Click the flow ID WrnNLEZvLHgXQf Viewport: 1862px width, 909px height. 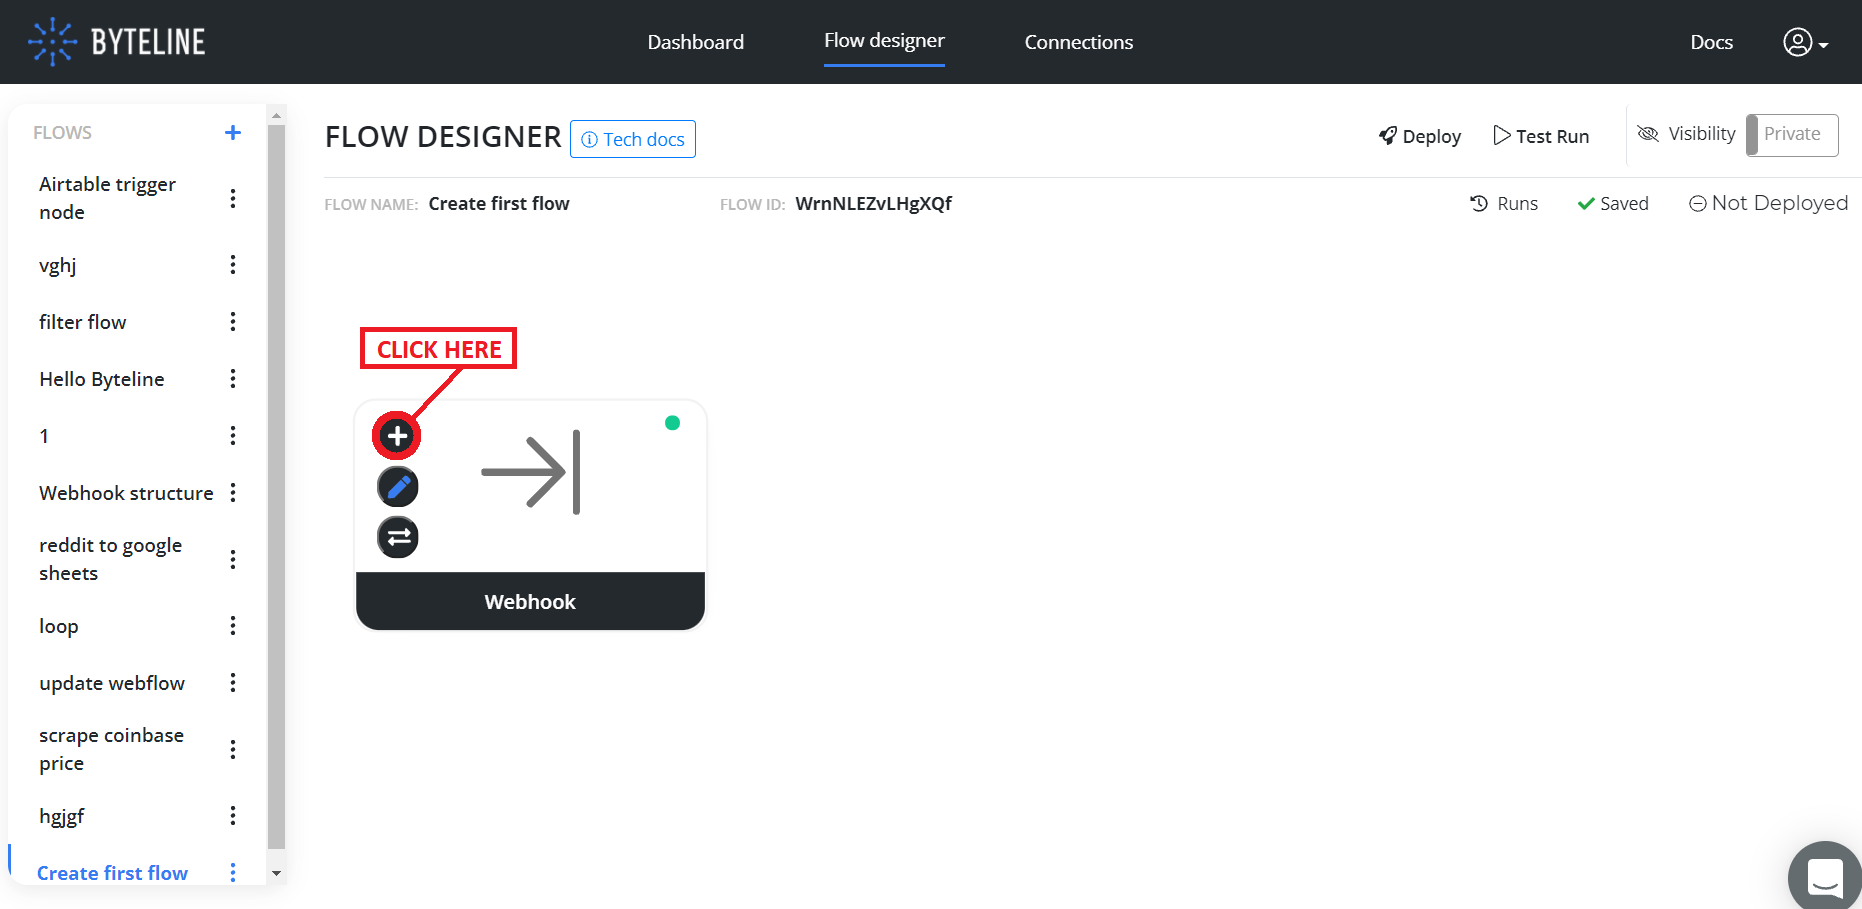873,203
